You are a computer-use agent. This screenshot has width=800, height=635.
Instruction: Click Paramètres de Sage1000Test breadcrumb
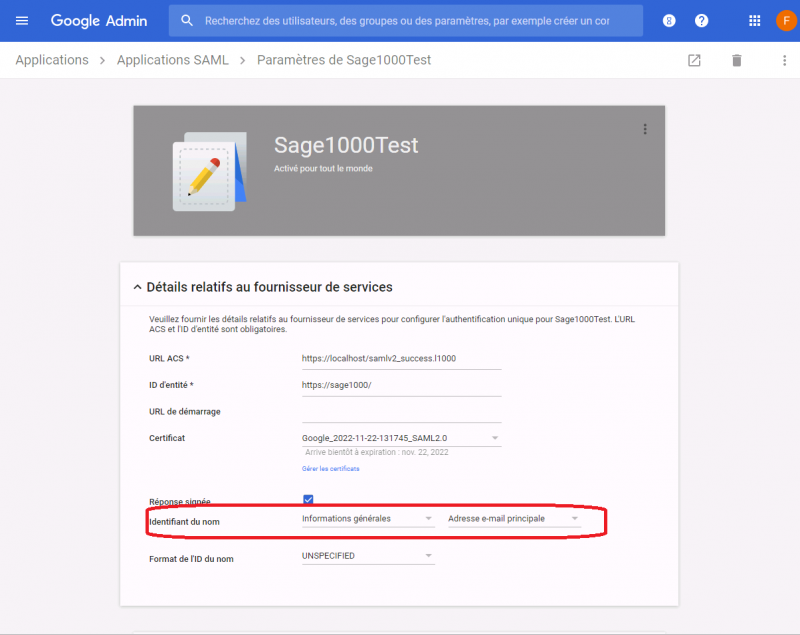(x=344, y=60)
